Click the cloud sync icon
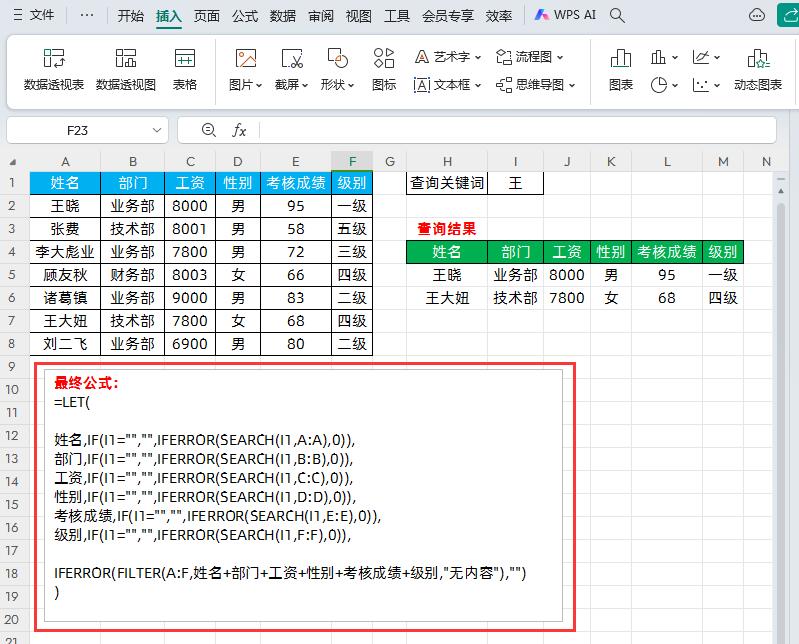The image size is (799, 644). click(x=757, y=15)
